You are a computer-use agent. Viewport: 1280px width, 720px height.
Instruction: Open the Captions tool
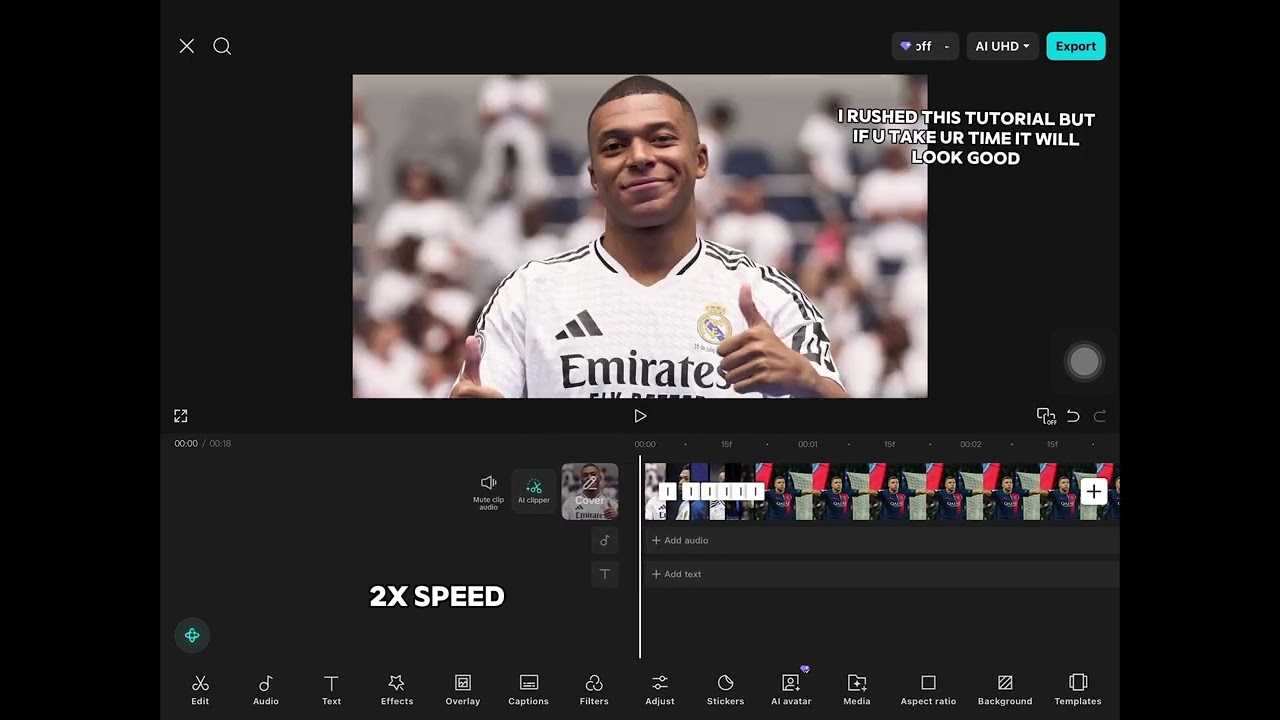pyautogui.click(x=529, y=690)
